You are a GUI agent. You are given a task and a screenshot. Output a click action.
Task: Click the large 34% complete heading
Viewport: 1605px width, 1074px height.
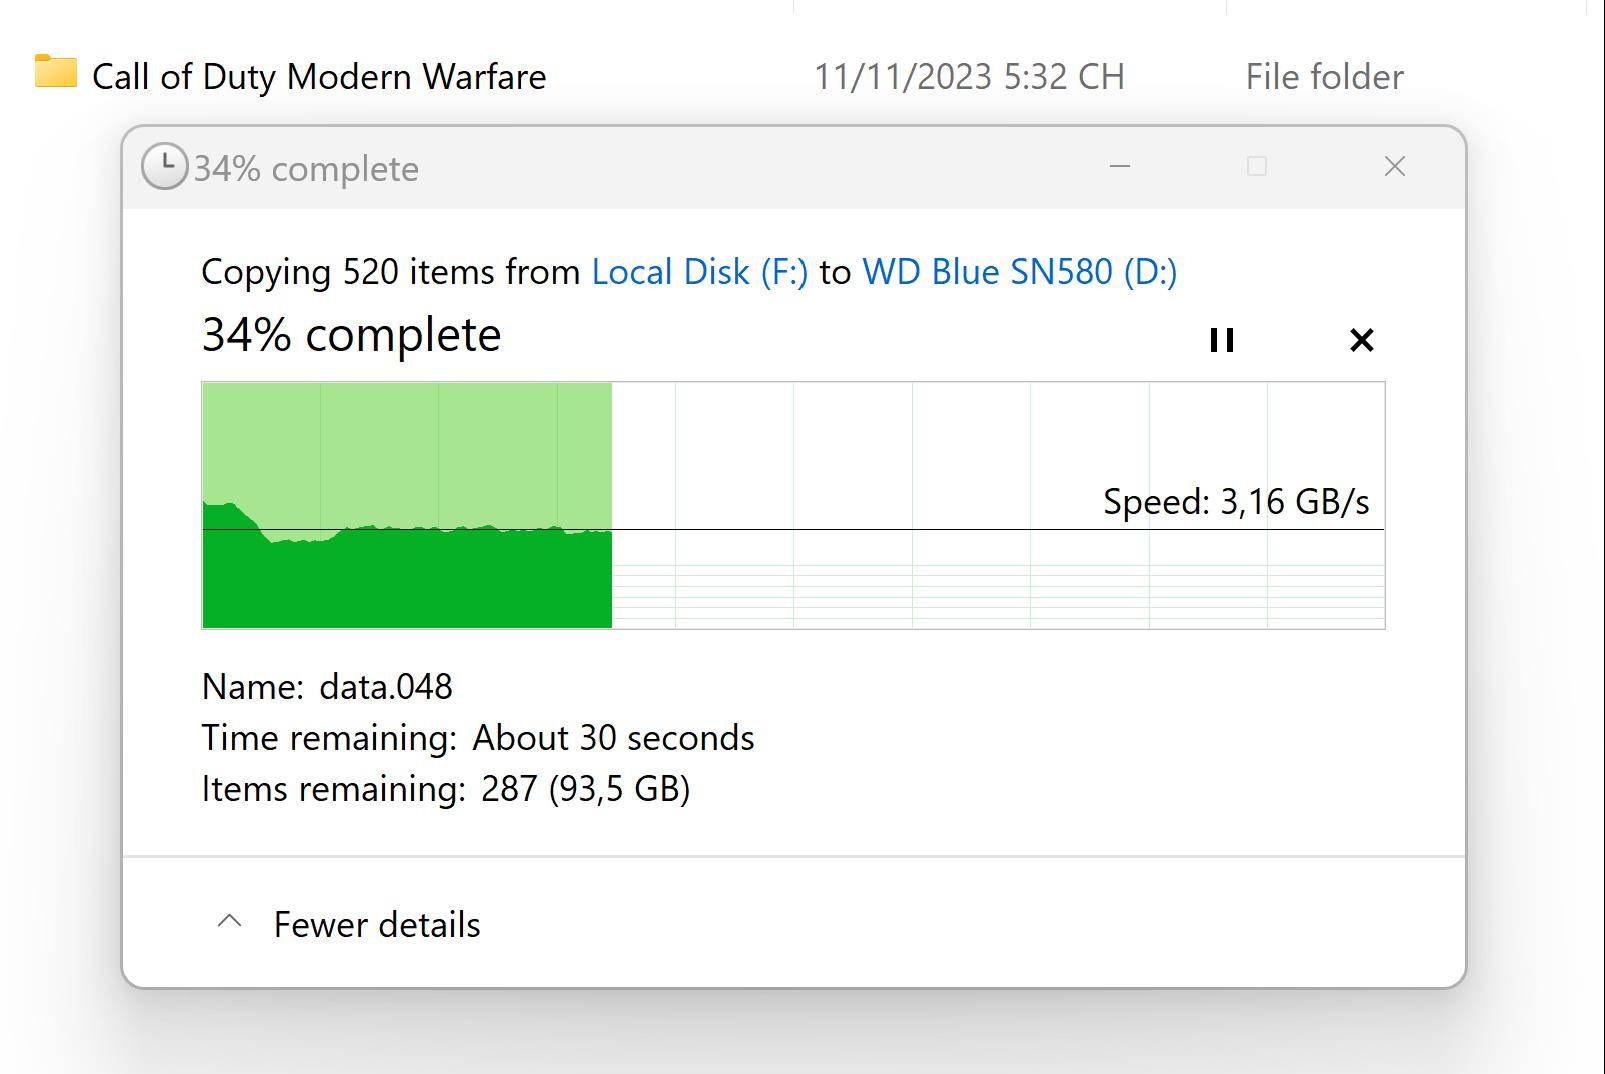coord(351,335)
